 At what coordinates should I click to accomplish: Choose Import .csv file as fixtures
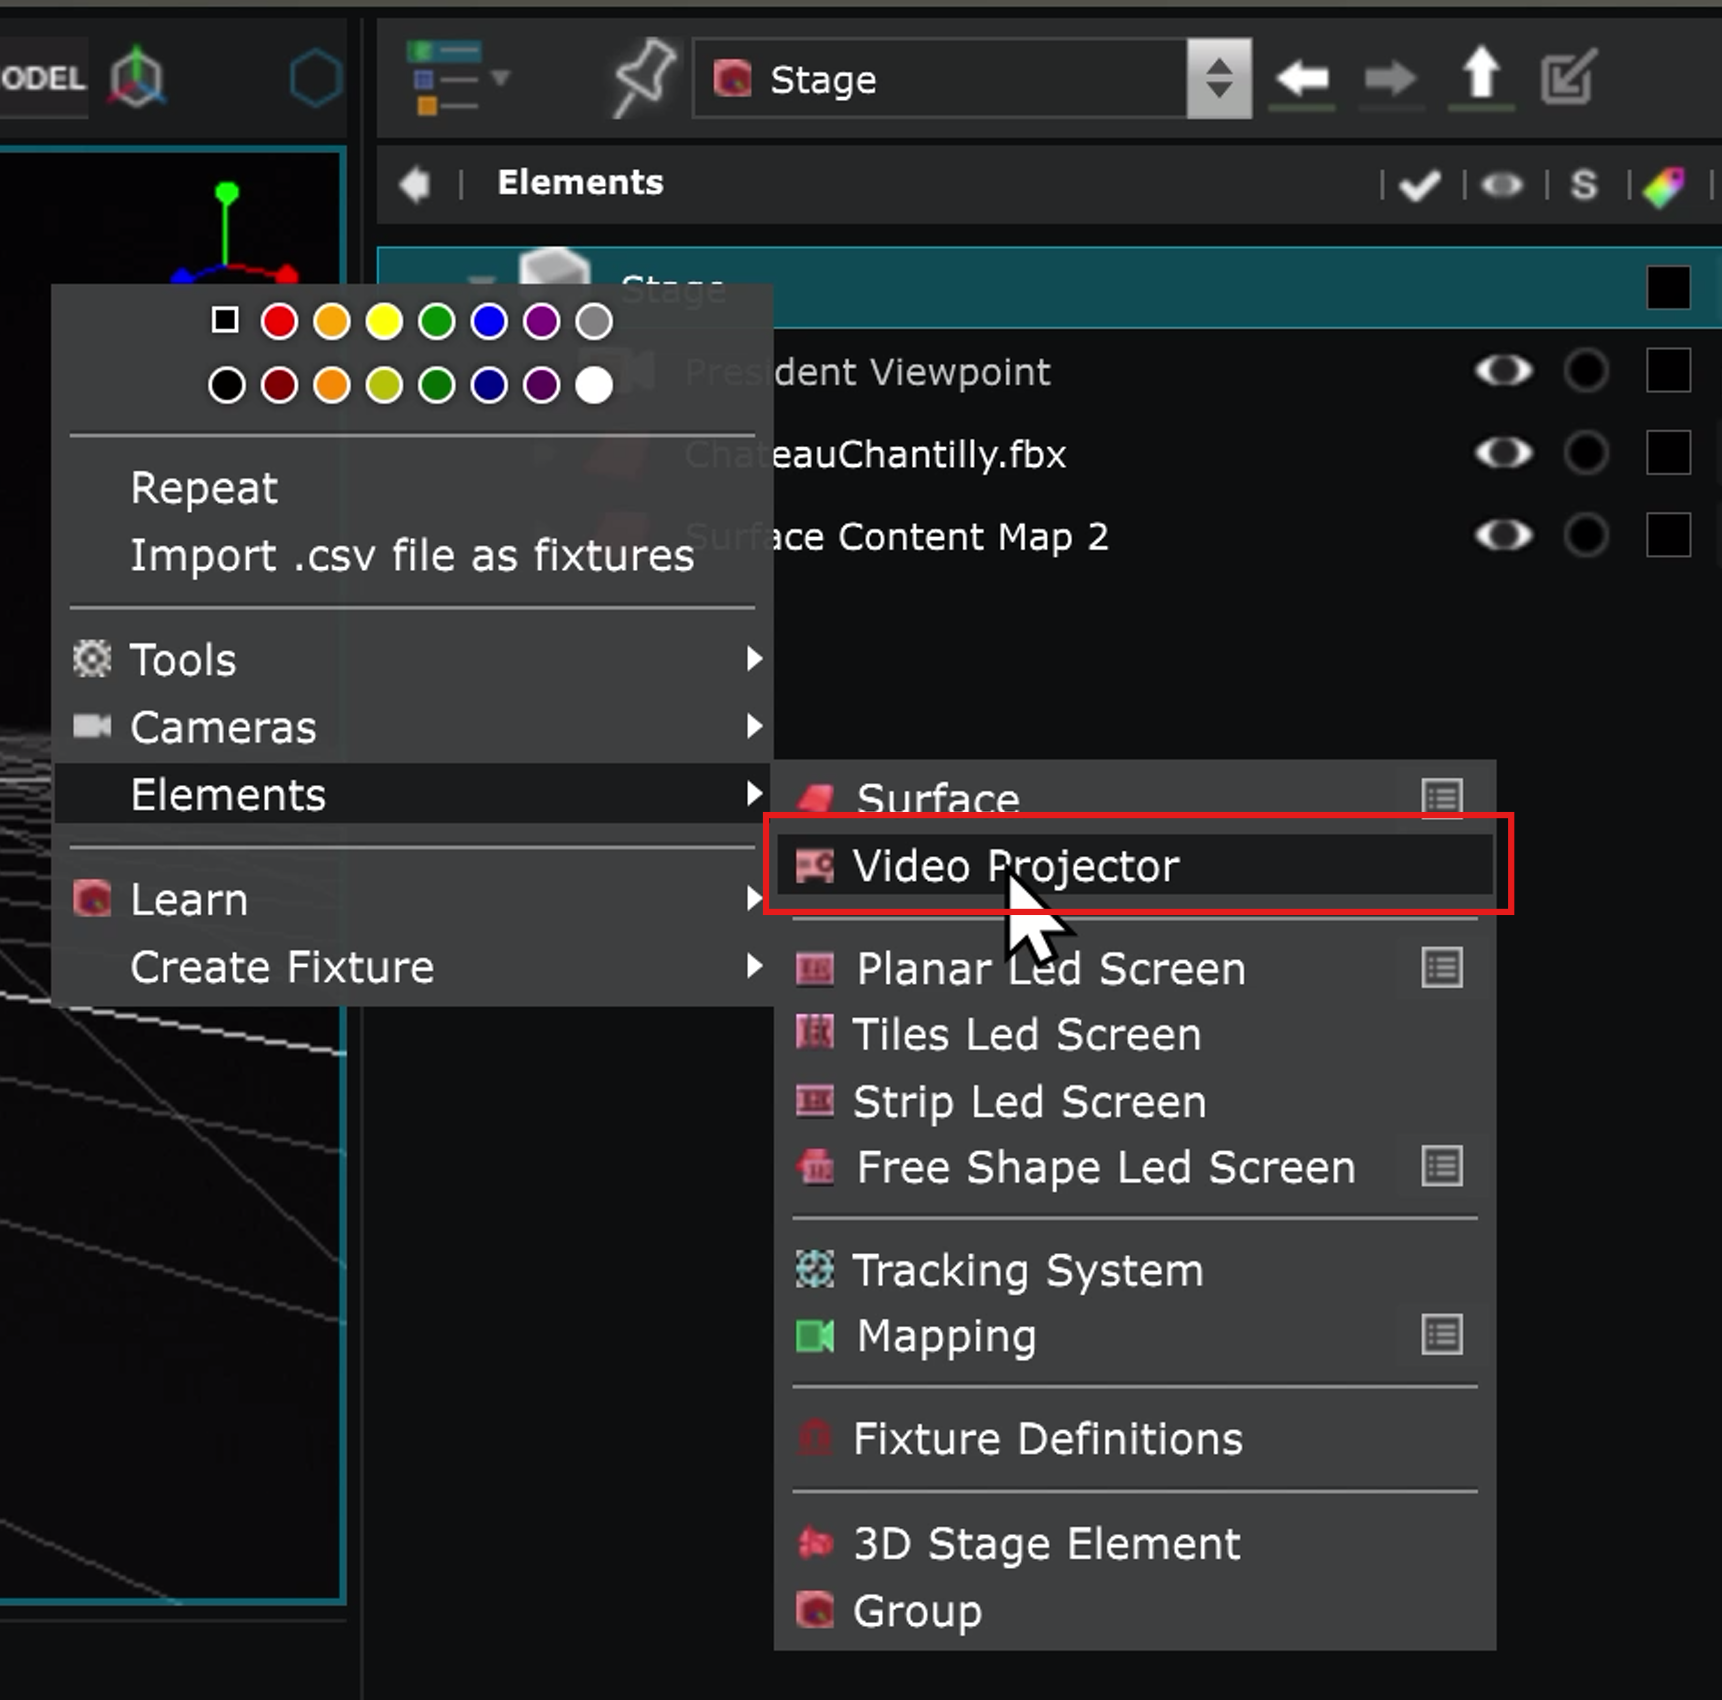(412, 555)
